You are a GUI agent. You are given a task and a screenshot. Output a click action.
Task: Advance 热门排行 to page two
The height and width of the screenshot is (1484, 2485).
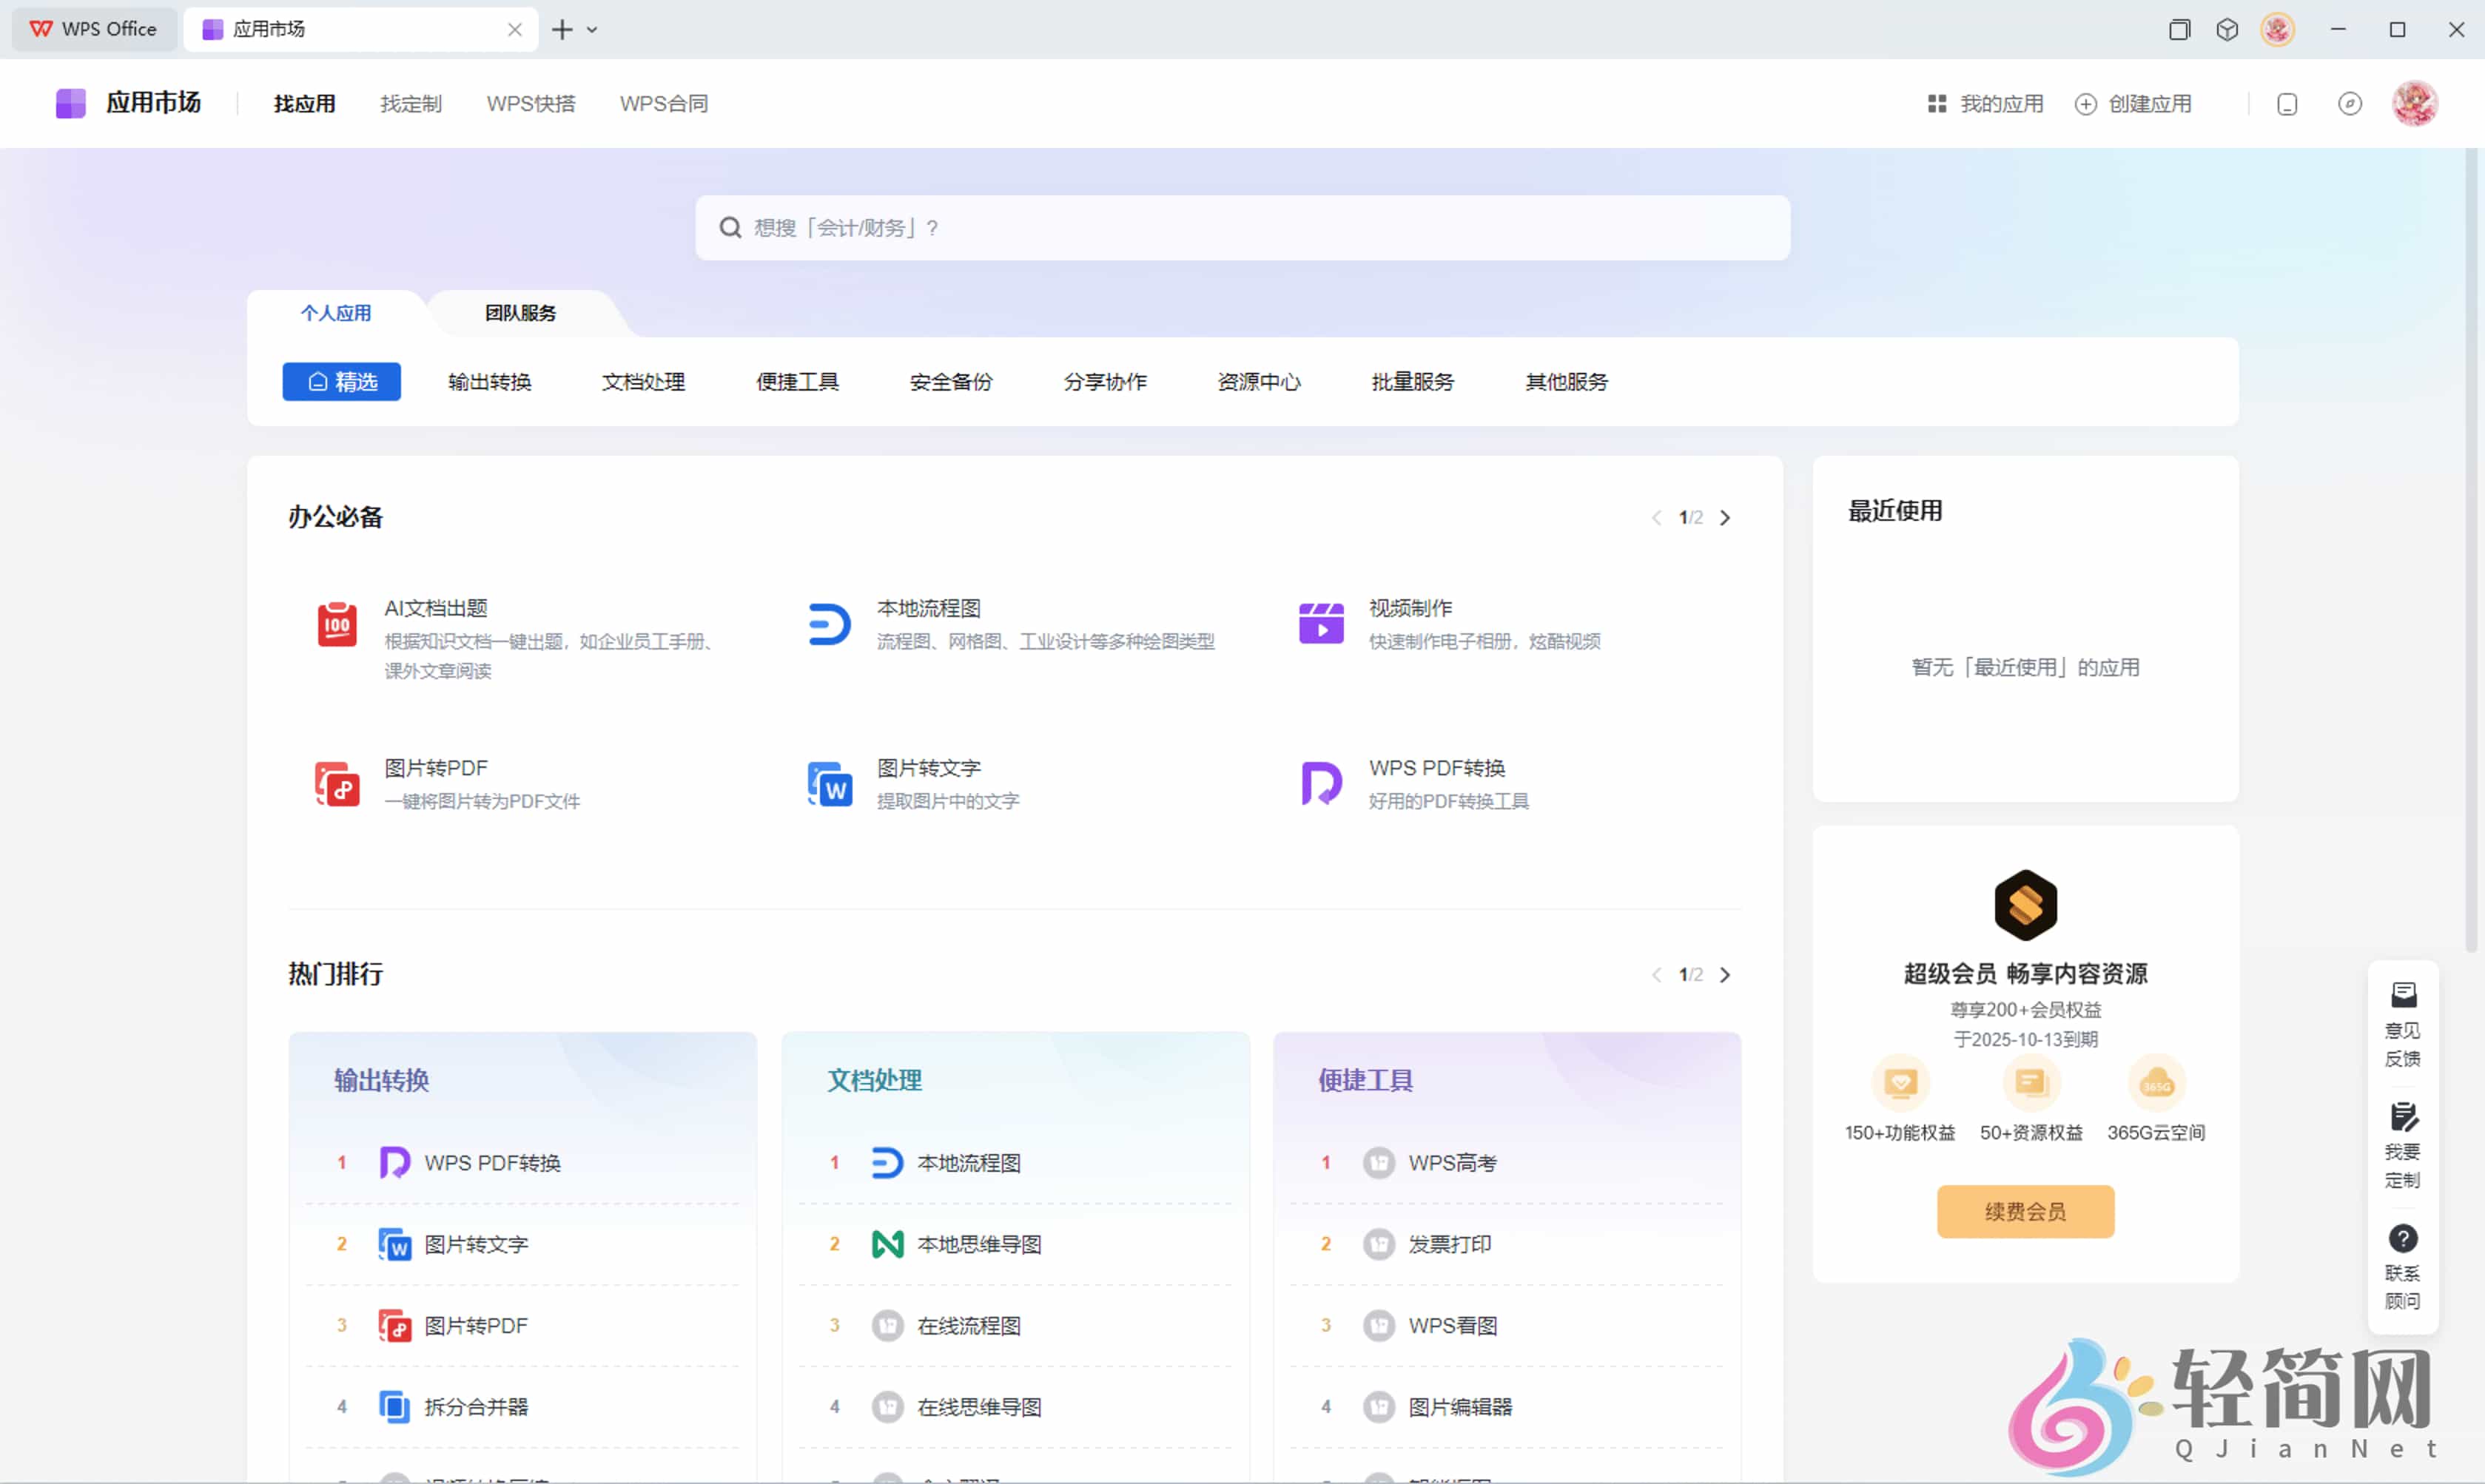click(1726, 974)
